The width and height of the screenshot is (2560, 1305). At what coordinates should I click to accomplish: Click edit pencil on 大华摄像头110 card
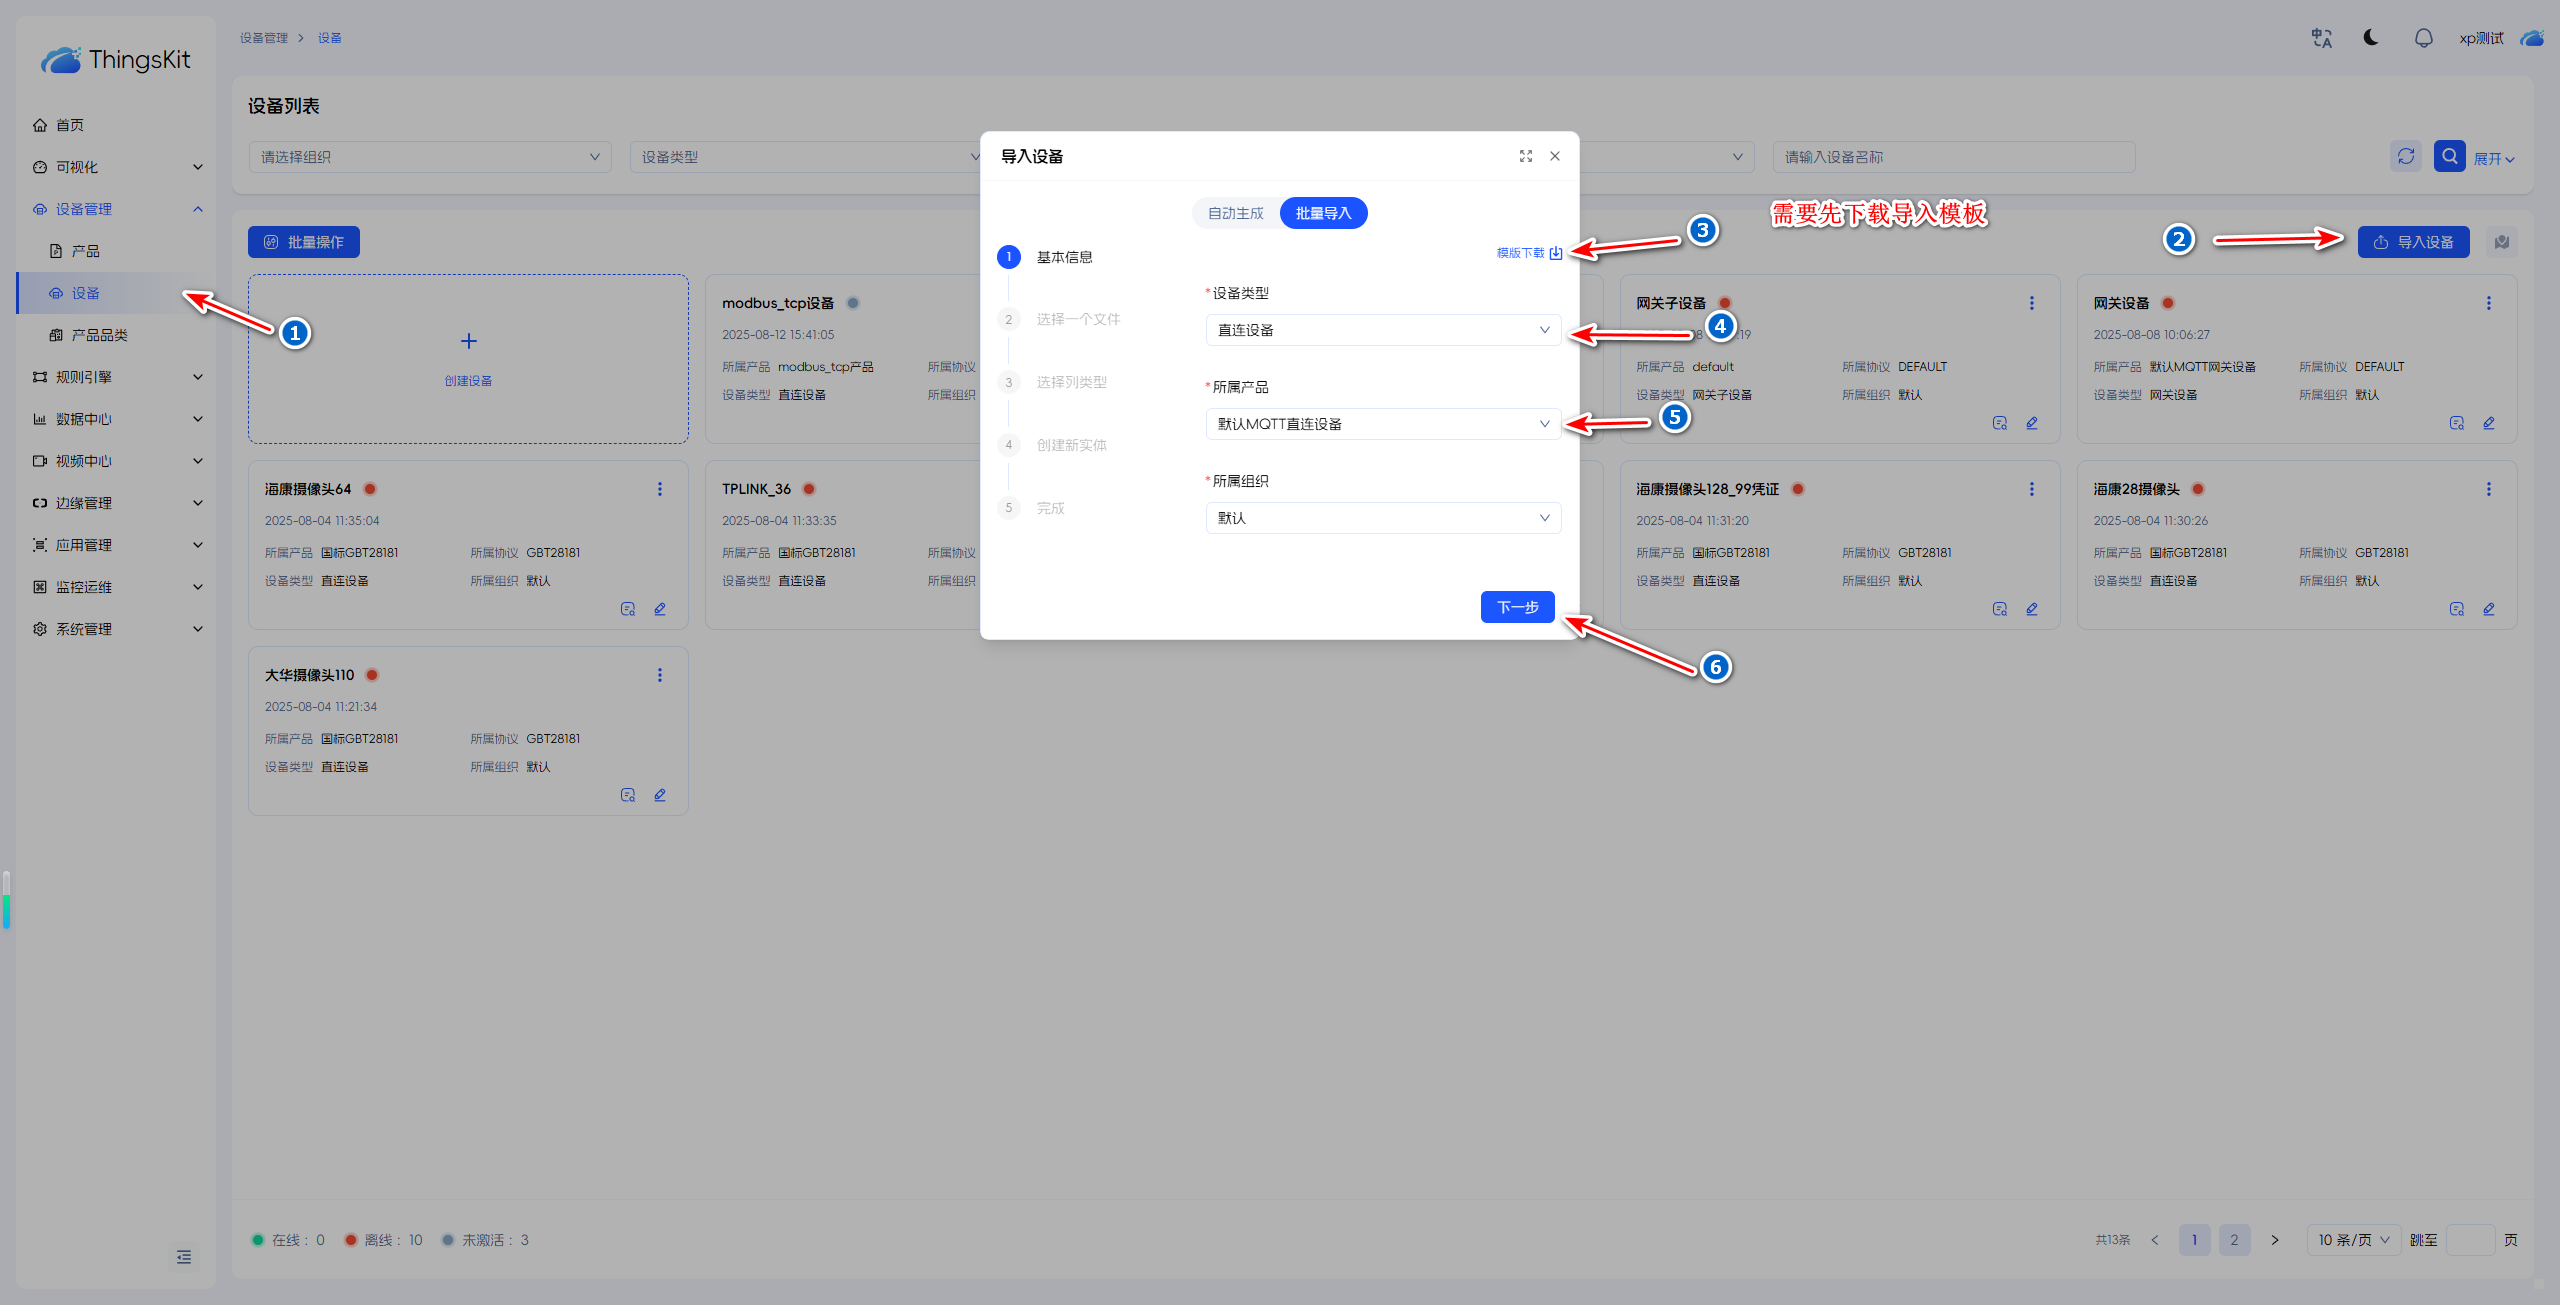click(660, 795)
